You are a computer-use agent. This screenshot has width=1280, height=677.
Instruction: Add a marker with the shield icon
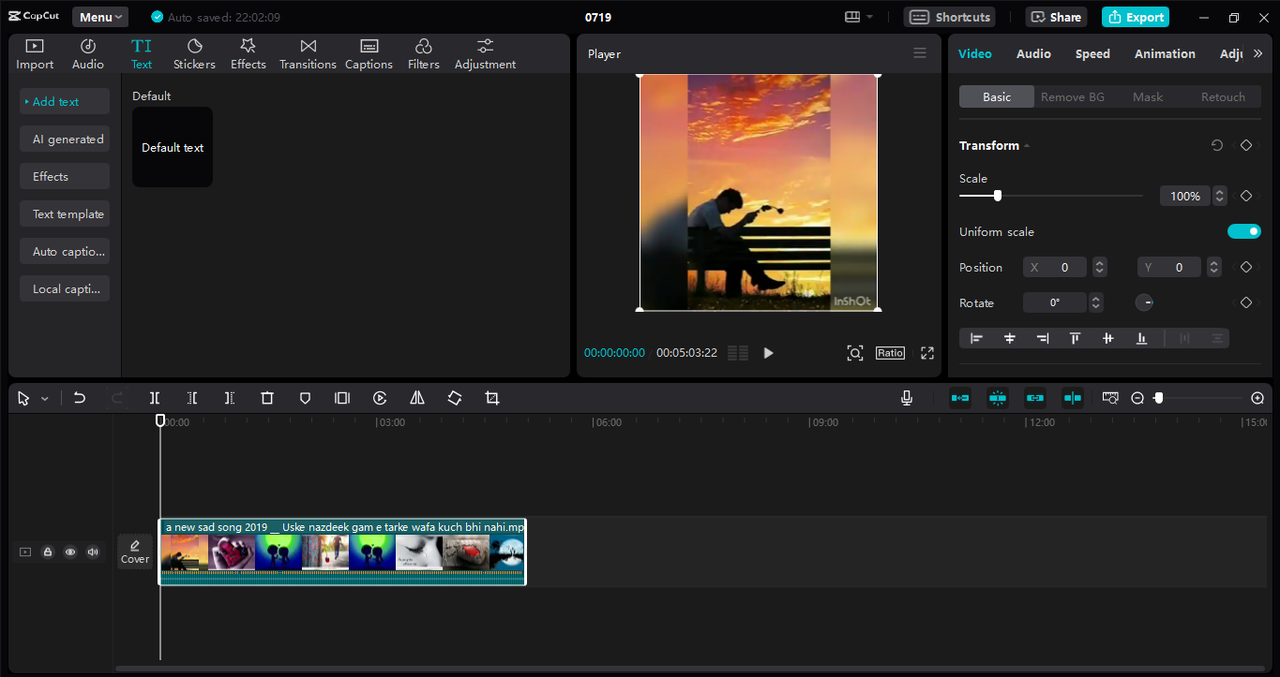coord(305,398)
